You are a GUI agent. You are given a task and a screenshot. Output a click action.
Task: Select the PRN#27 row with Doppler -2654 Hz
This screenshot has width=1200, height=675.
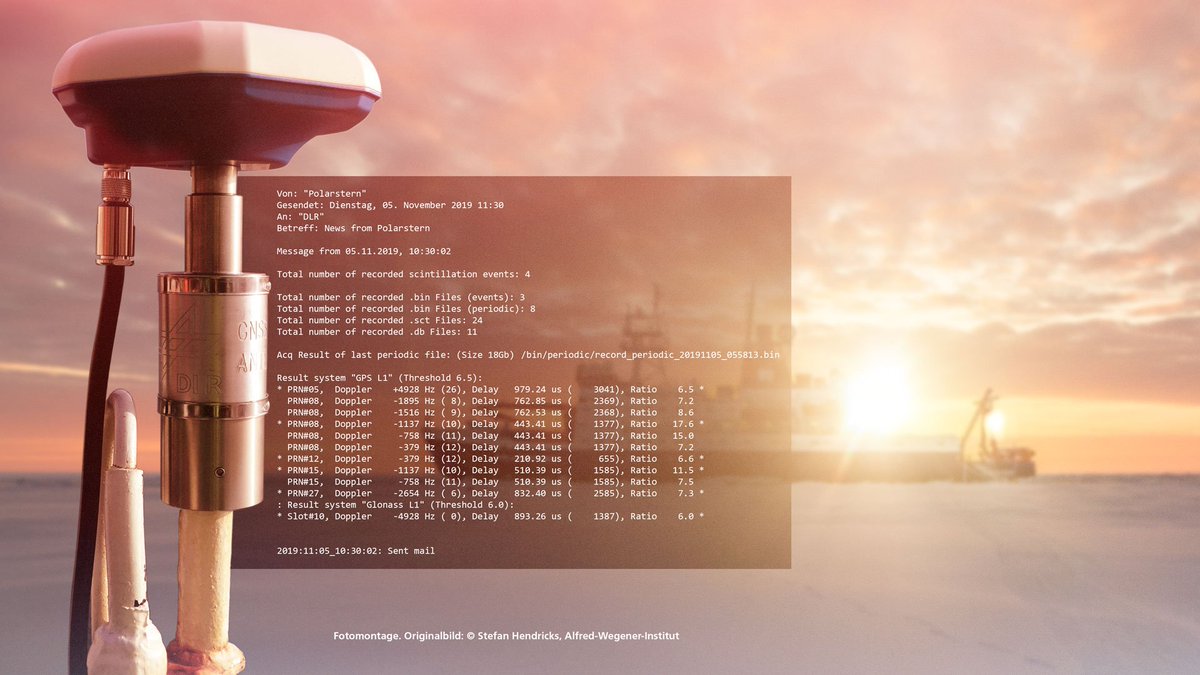coord(490,494)
